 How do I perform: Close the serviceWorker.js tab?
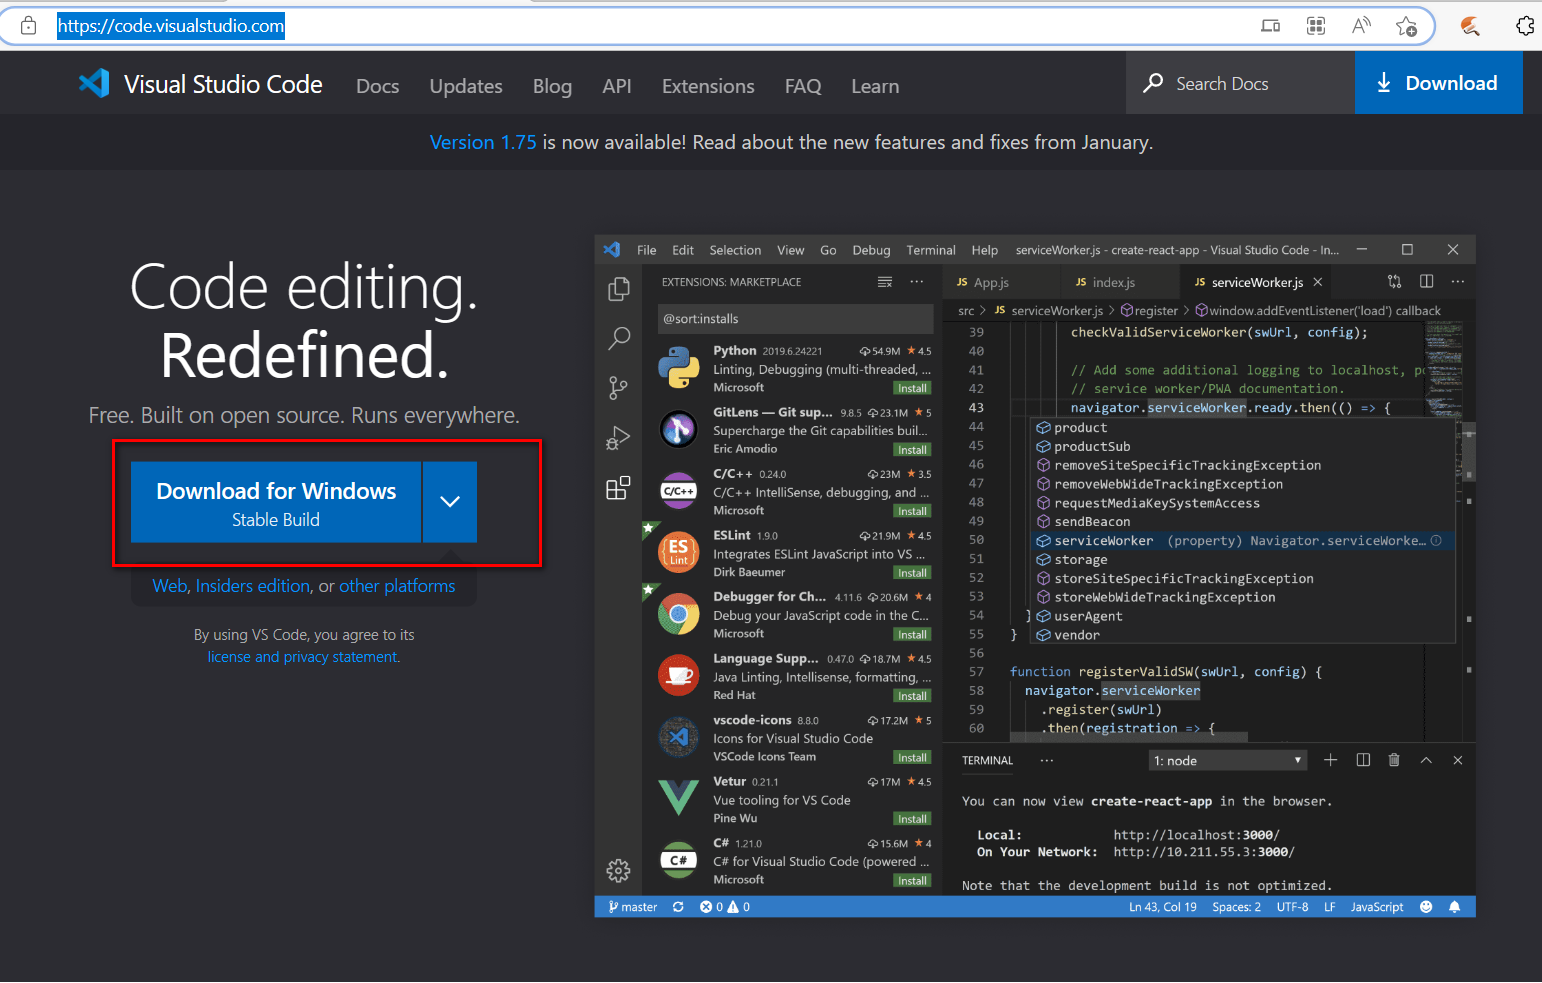1318,282
